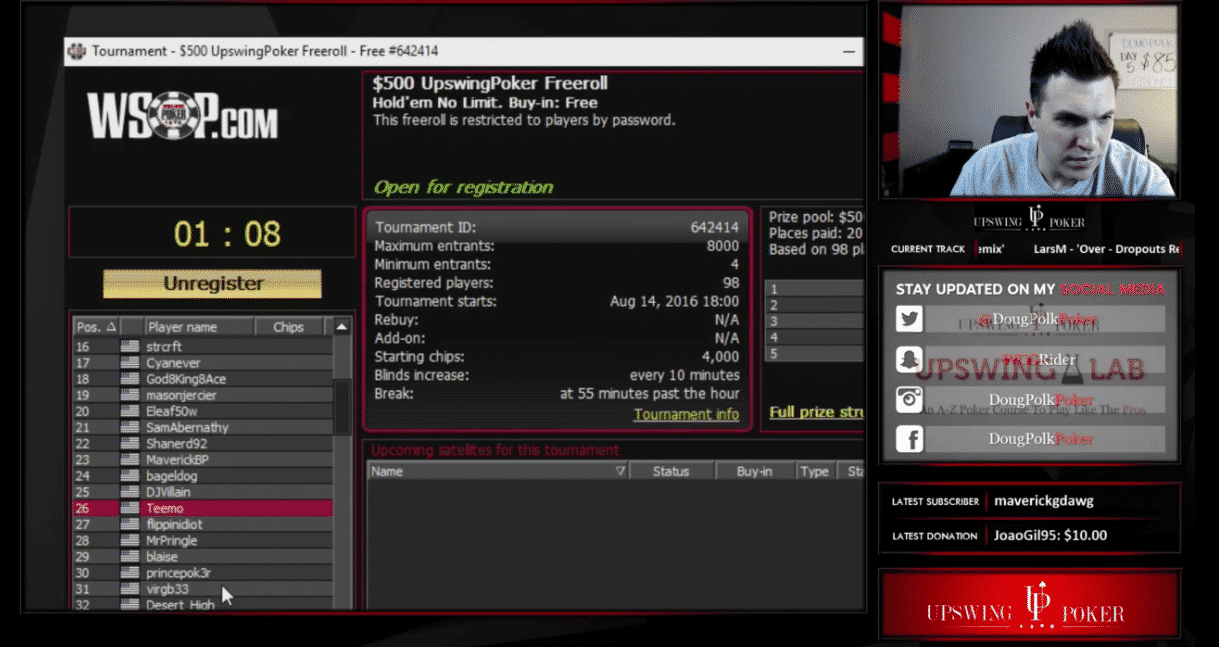Click latest subscriber maverickgdawg
The image size is (1219, 647).
click(1044, 501)
